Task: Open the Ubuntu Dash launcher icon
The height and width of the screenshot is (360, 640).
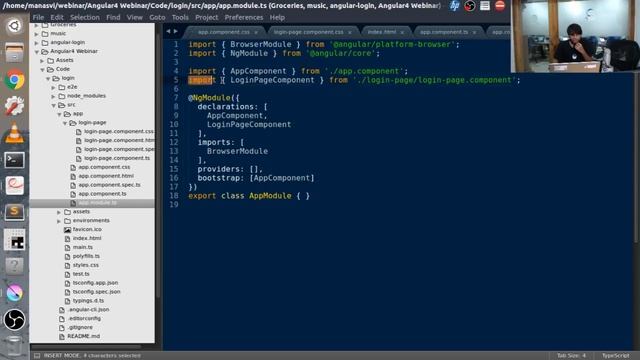Action: click(x=14, y=26)
